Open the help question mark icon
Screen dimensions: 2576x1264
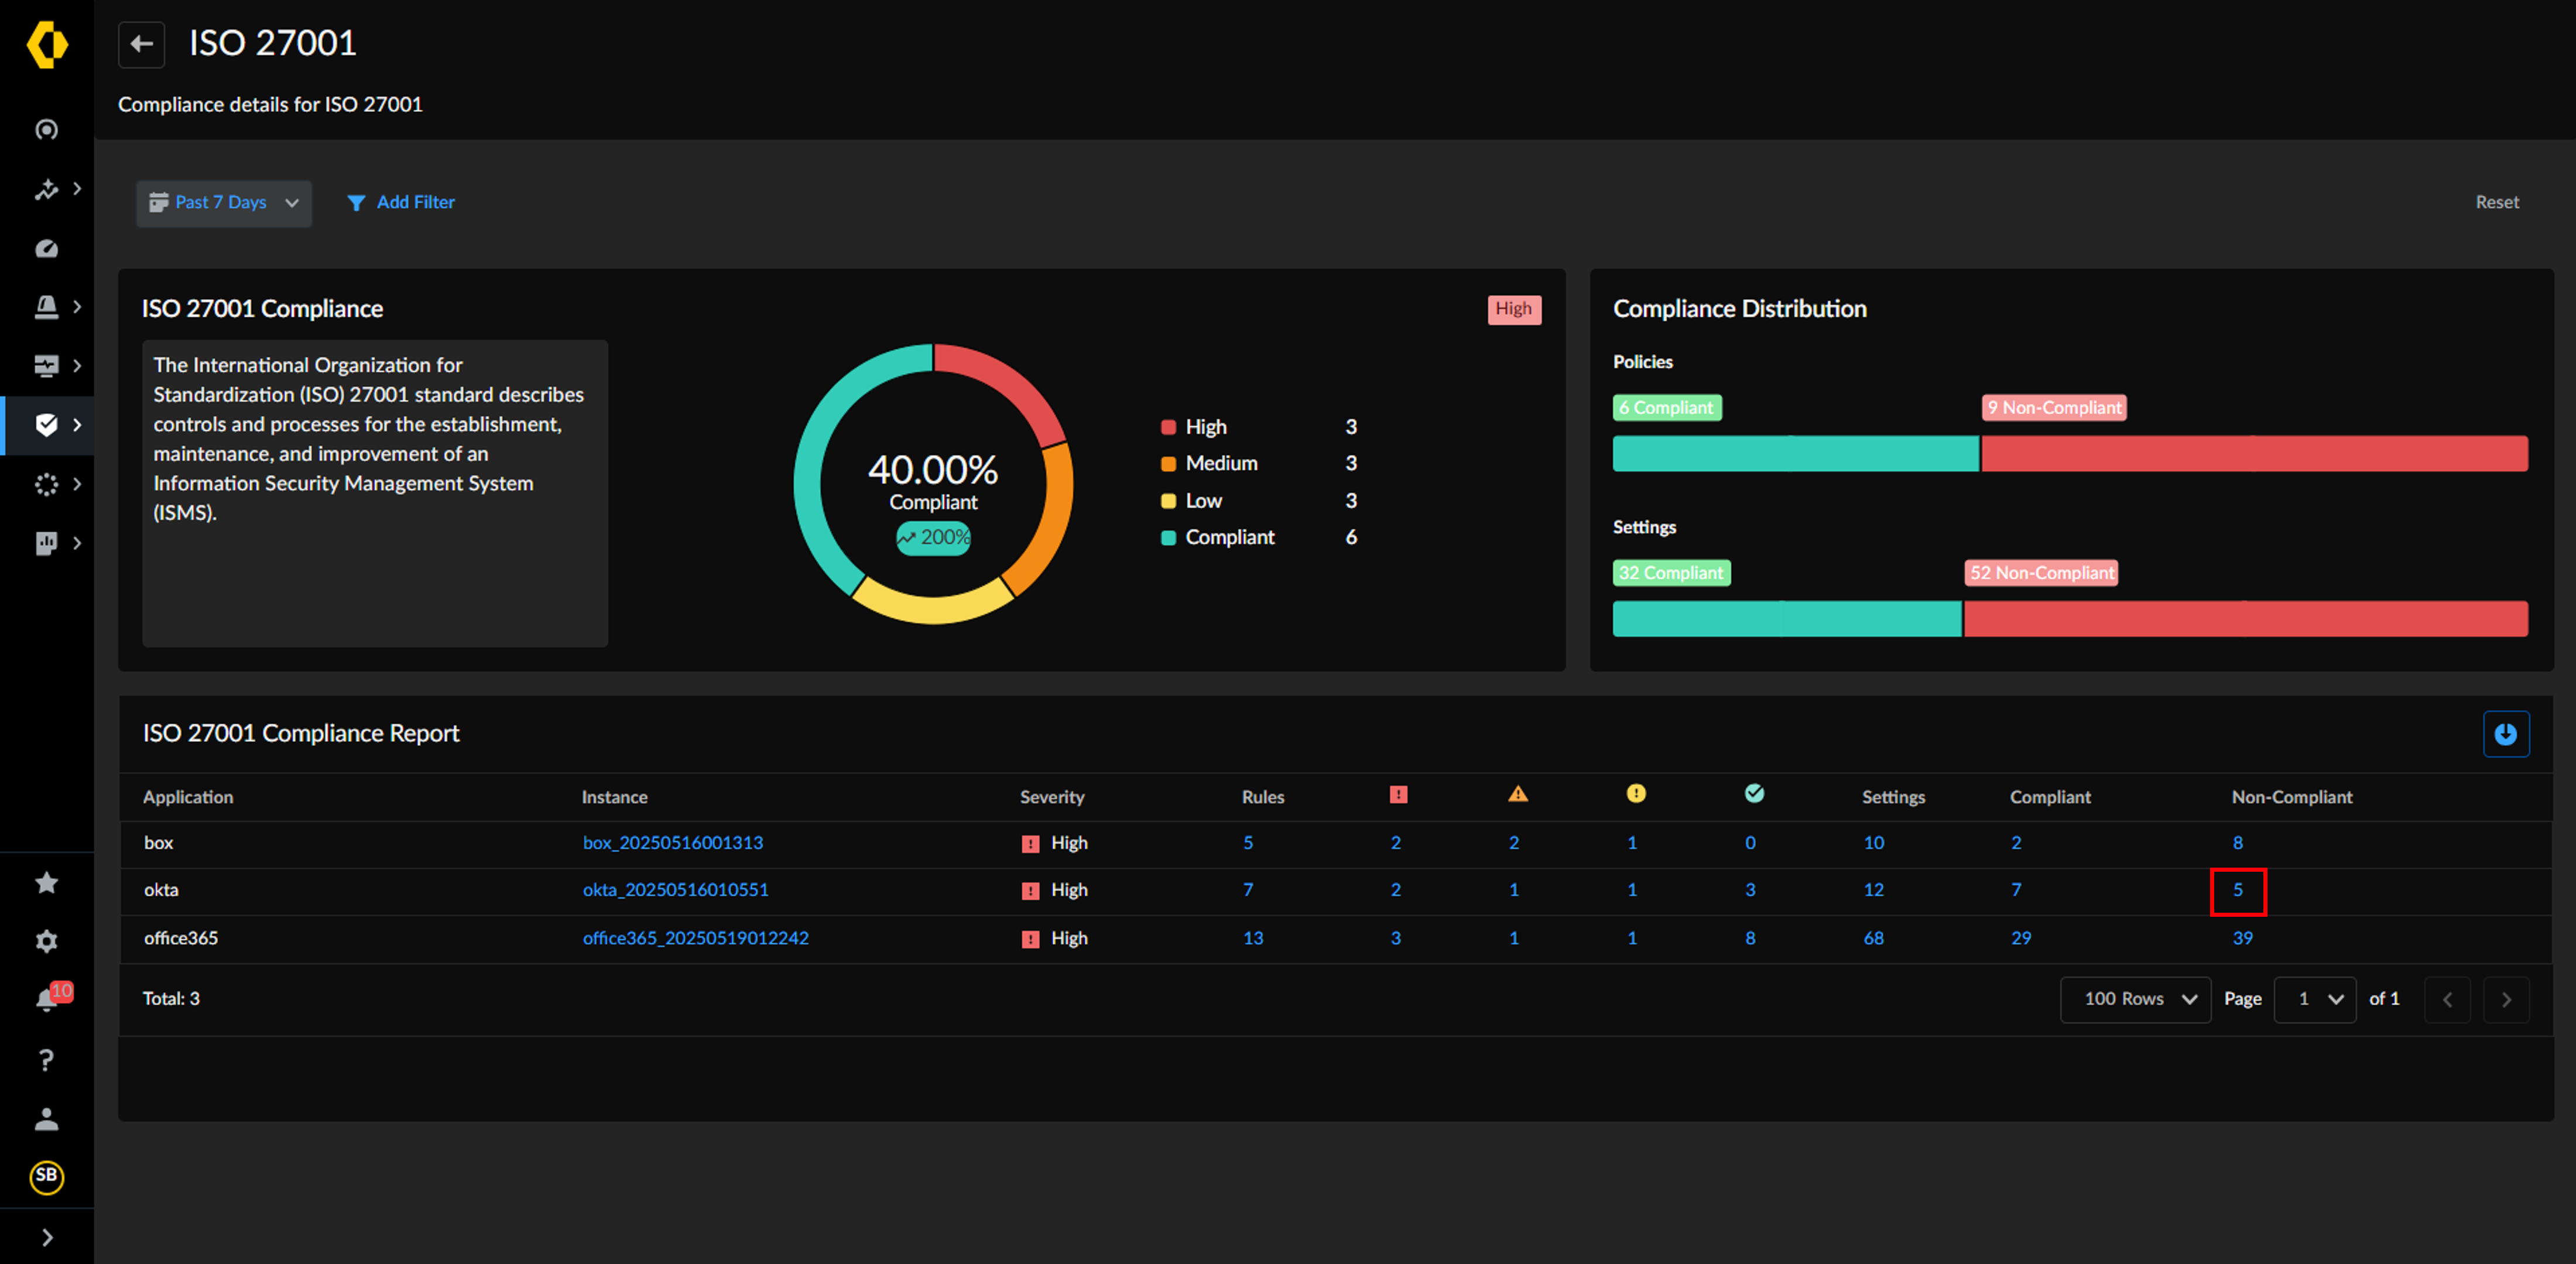46,1059
